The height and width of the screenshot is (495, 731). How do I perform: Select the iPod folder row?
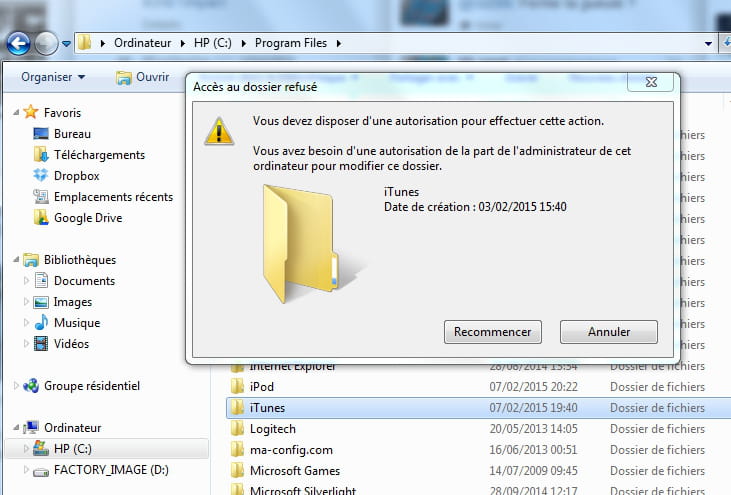click(476, 386)
